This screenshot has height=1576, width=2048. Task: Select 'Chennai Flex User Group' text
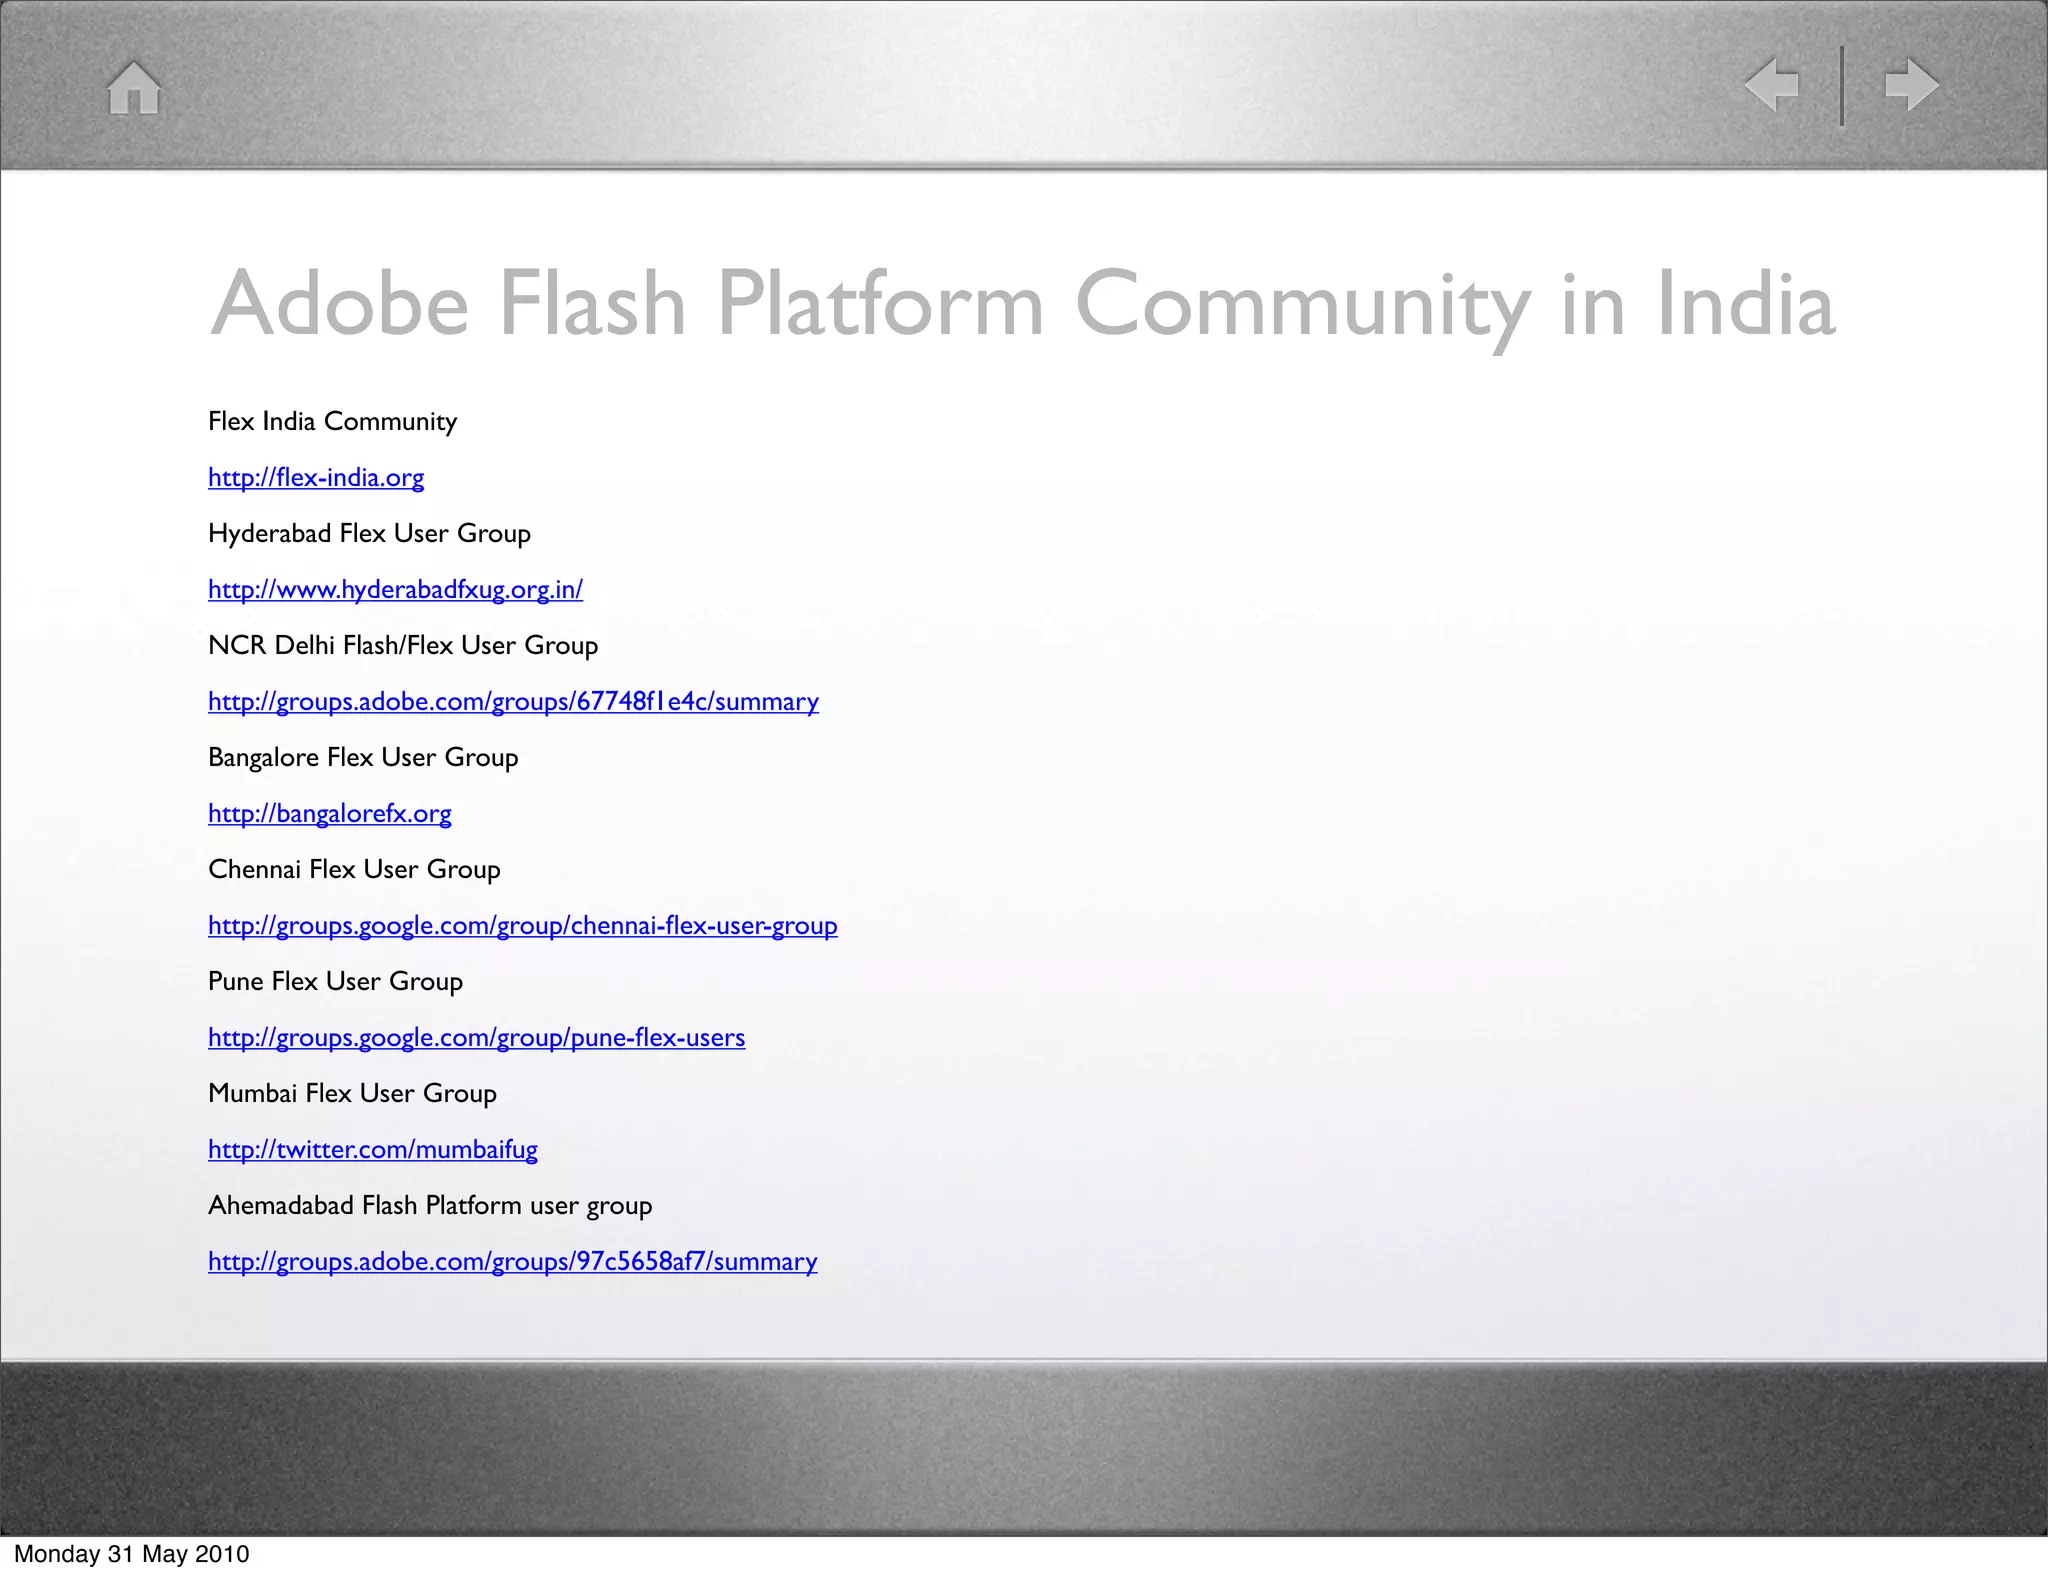(x=354, y=869)
